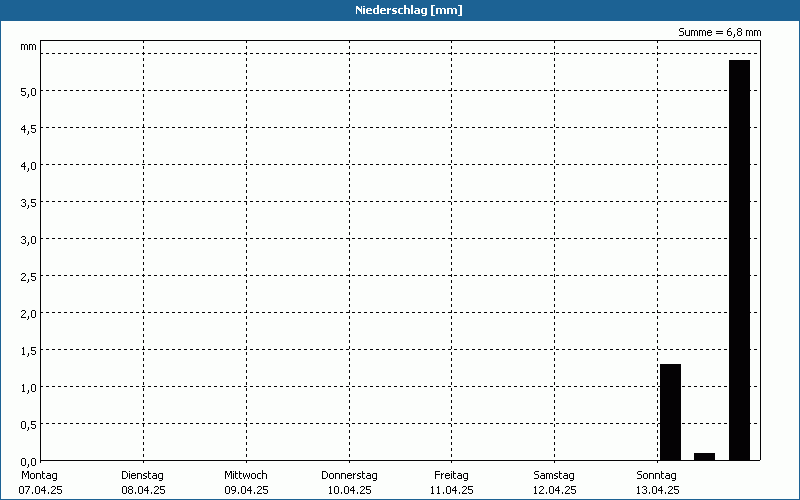This screenshot has height=500, width=800.
Task: Click the smallest 0,1 mm Sonntag bar
Action: [x=705, y=457]
